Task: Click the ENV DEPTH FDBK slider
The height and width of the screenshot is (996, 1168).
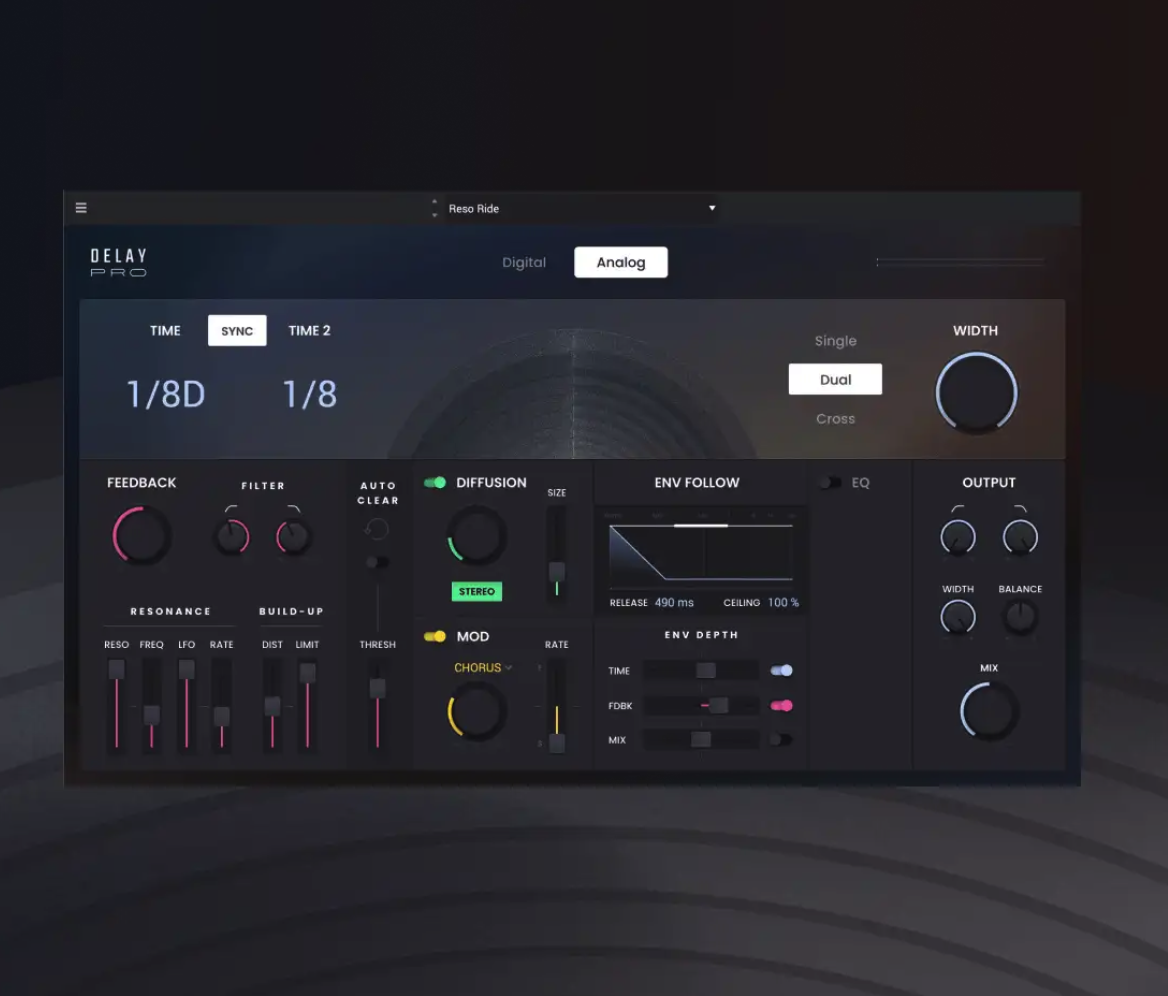Action: [x=701, y=705]
